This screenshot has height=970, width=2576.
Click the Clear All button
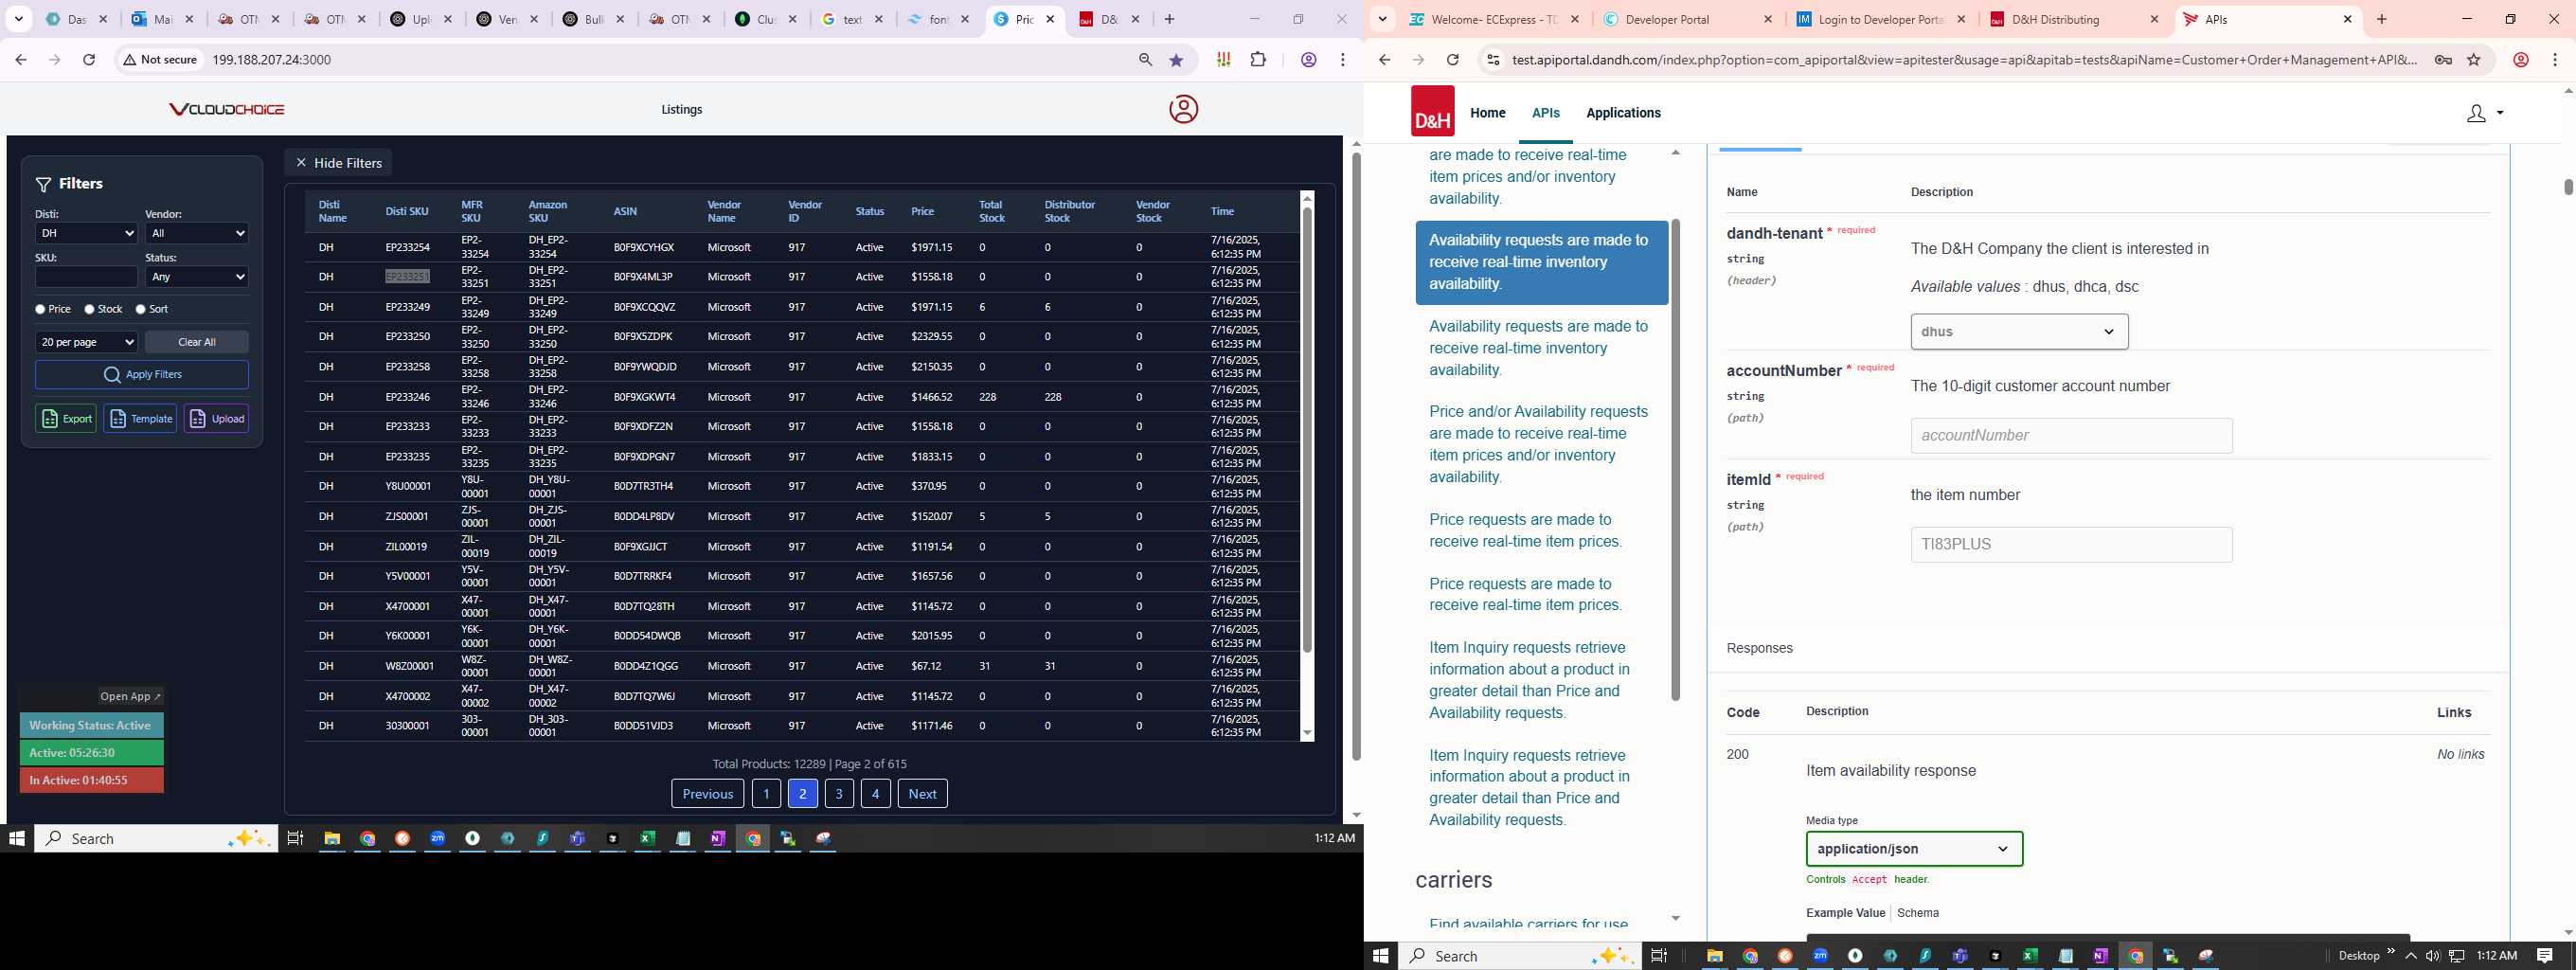pyautogui.click(x=197, y=342)
